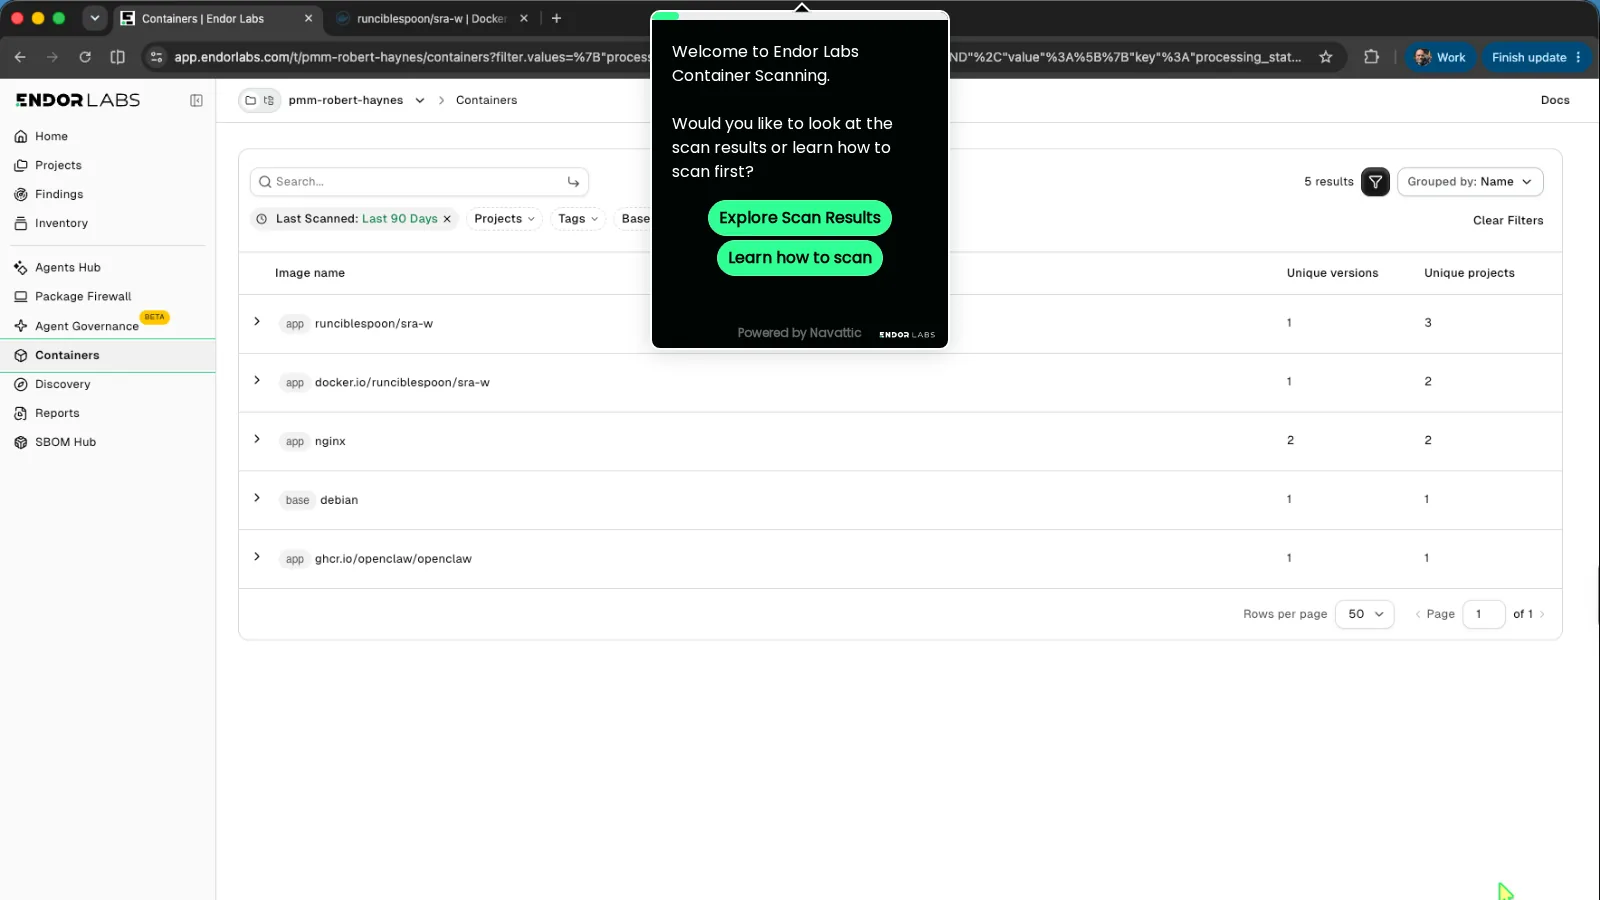Open browser extensions puzzle icon
This screenshot has width=1600, height=900.
(x=1371, y=57)
